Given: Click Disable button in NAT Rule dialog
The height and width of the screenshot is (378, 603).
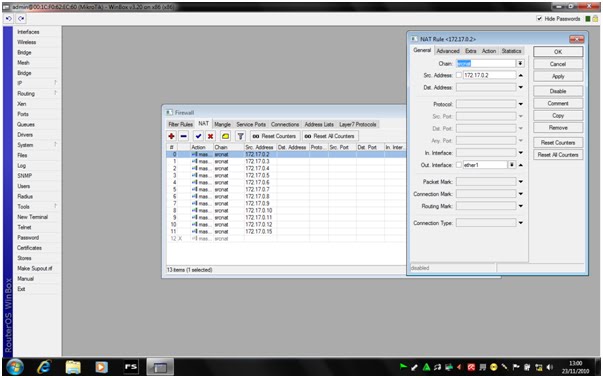Looking at the screenshot, I should pos(558,91).
